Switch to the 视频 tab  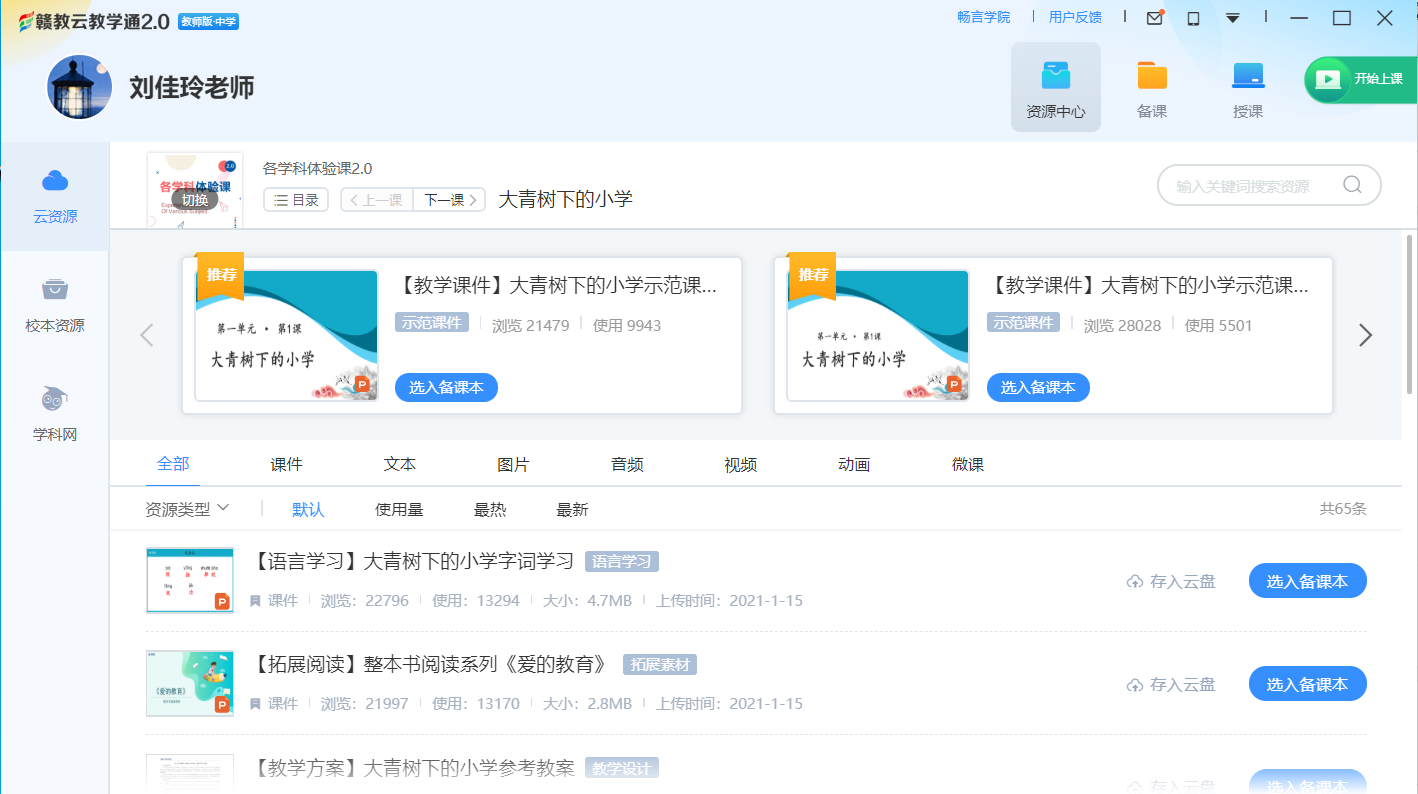(740, 465)
